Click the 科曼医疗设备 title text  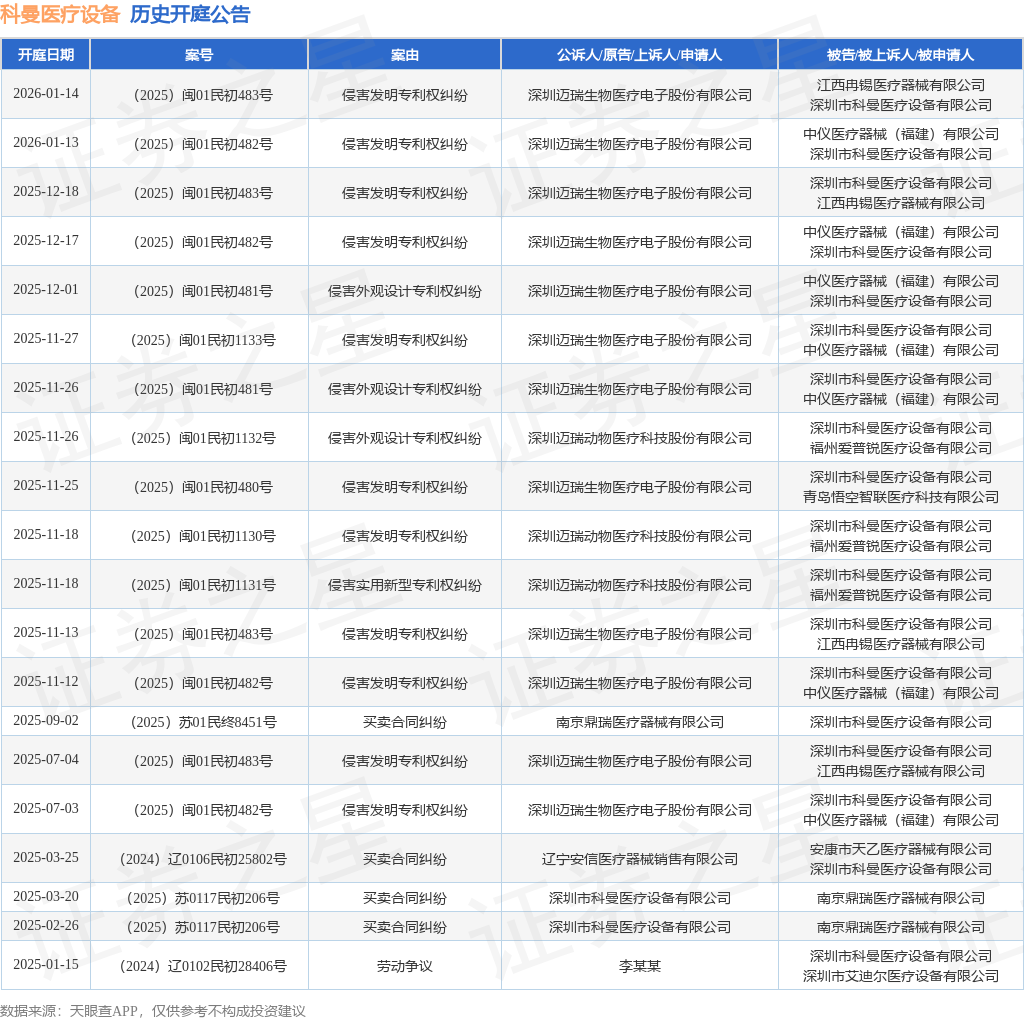[x=60, y=14]
